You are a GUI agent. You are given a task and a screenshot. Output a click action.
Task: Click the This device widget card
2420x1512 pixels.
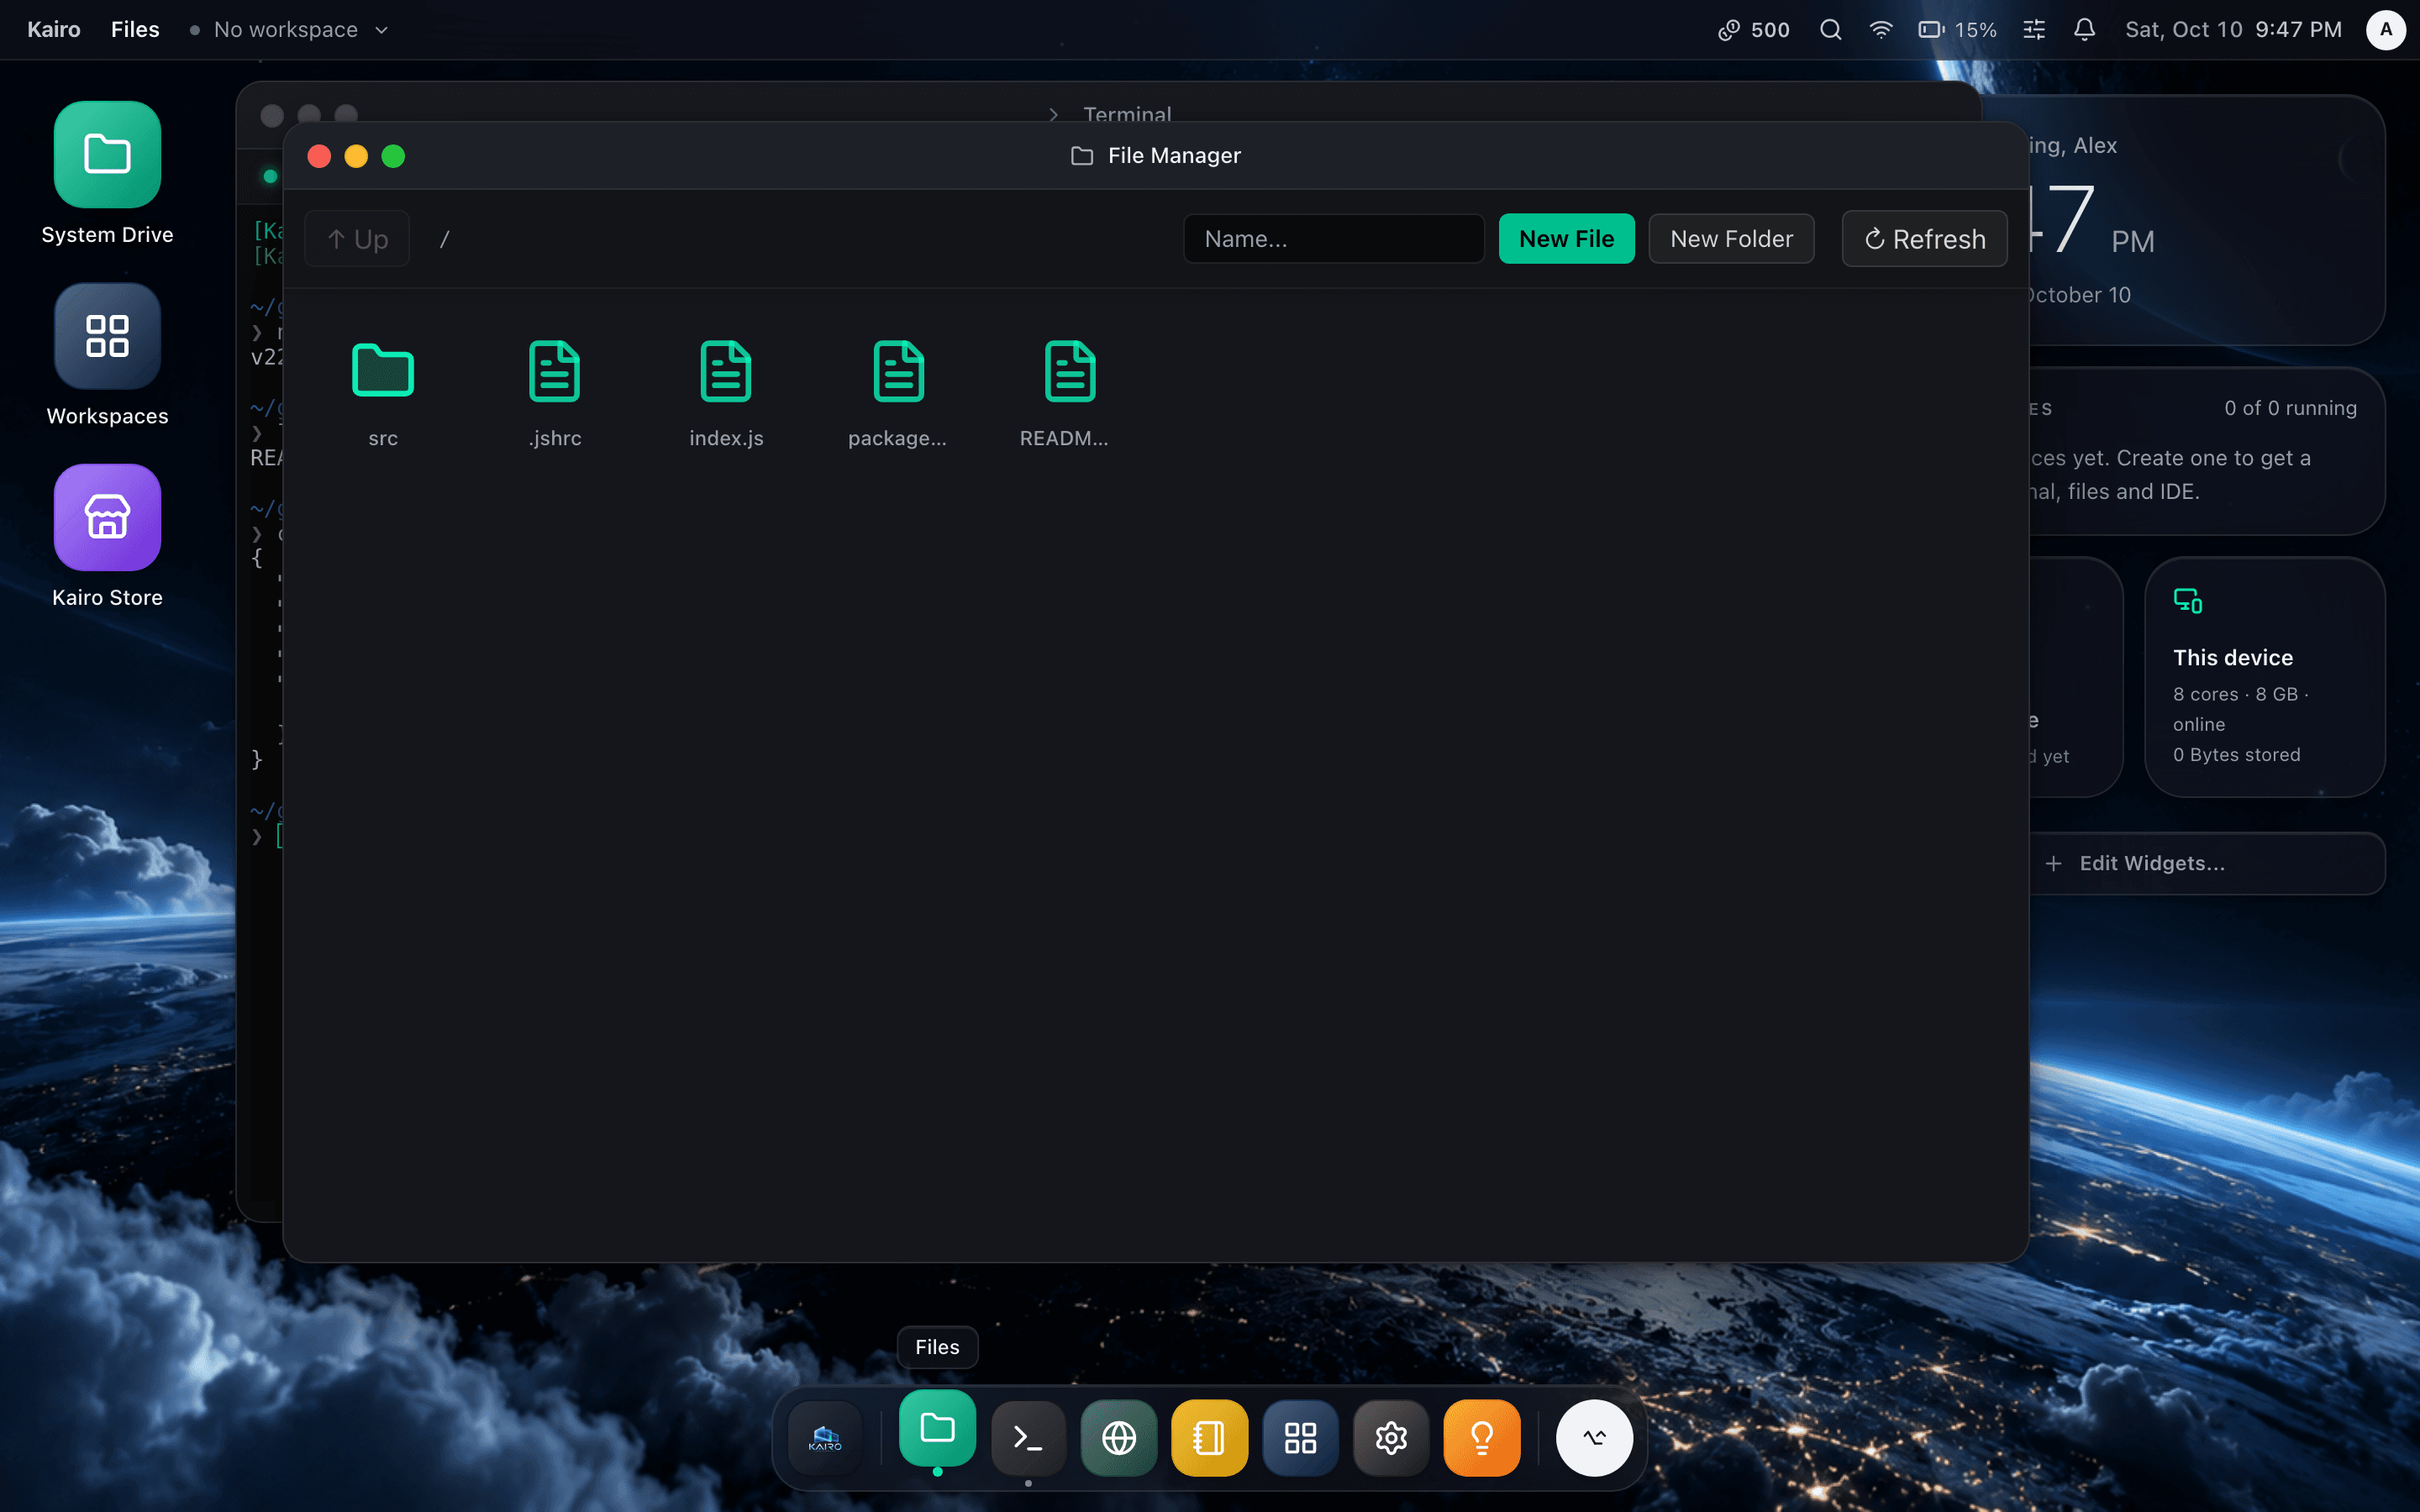(2265, 677)
